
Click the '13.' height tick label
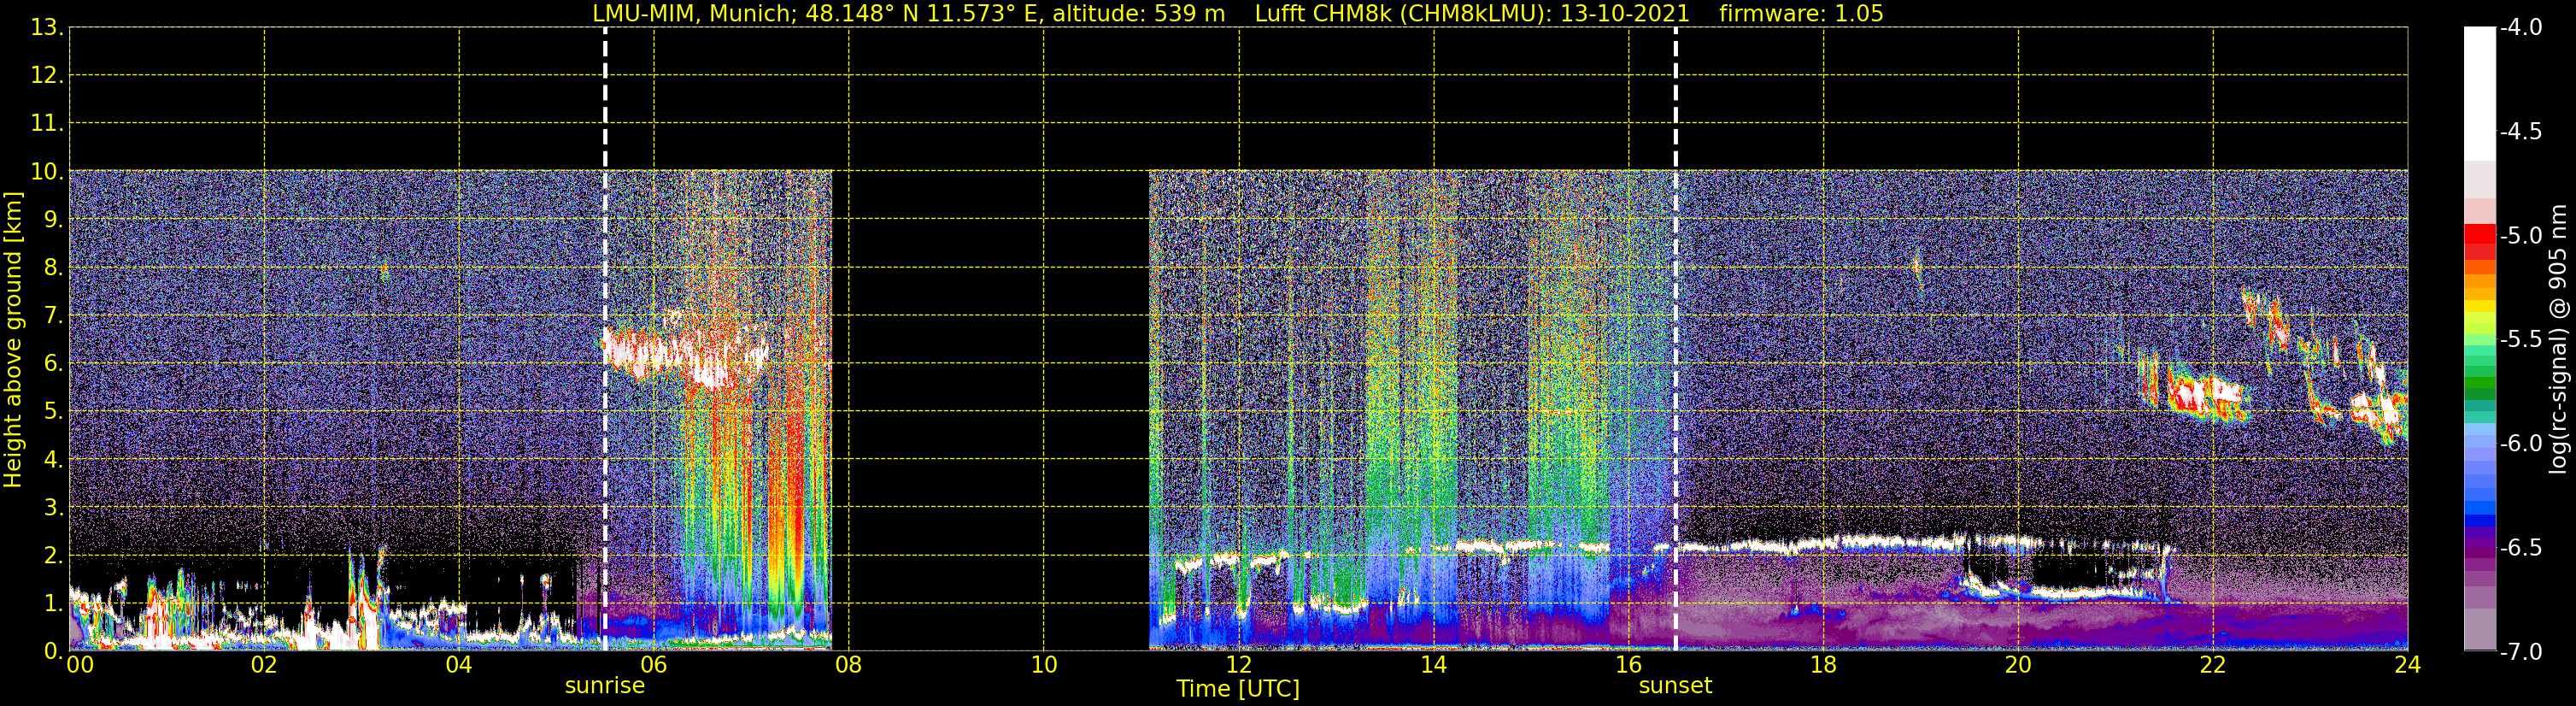coord(47,27)
